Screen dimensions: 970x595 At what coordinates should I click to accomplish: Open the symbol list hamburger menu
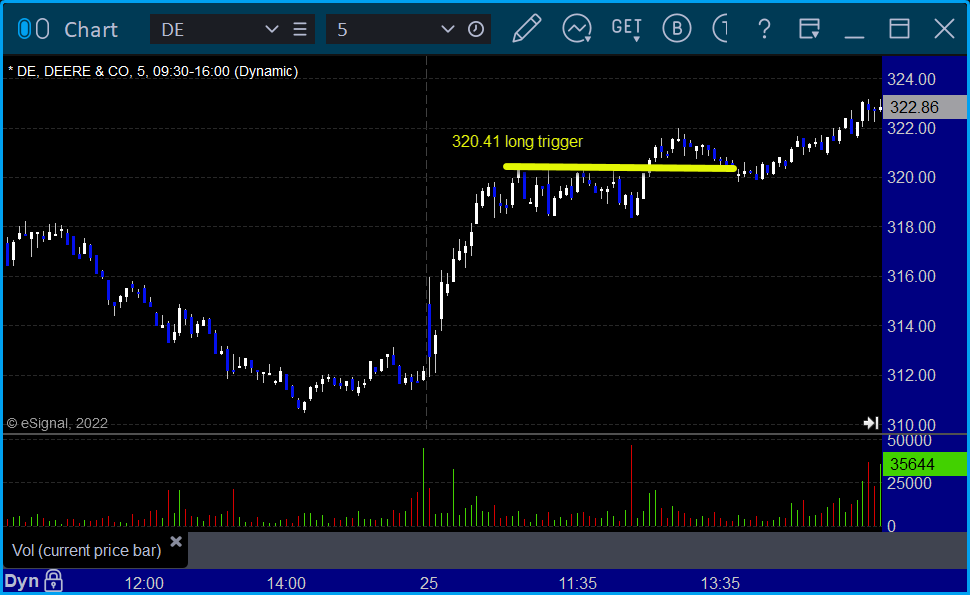[300, 29]
